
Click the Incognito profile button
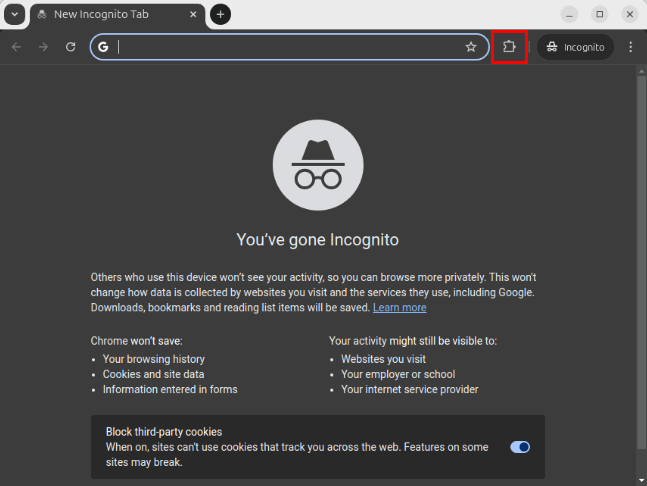576,47
